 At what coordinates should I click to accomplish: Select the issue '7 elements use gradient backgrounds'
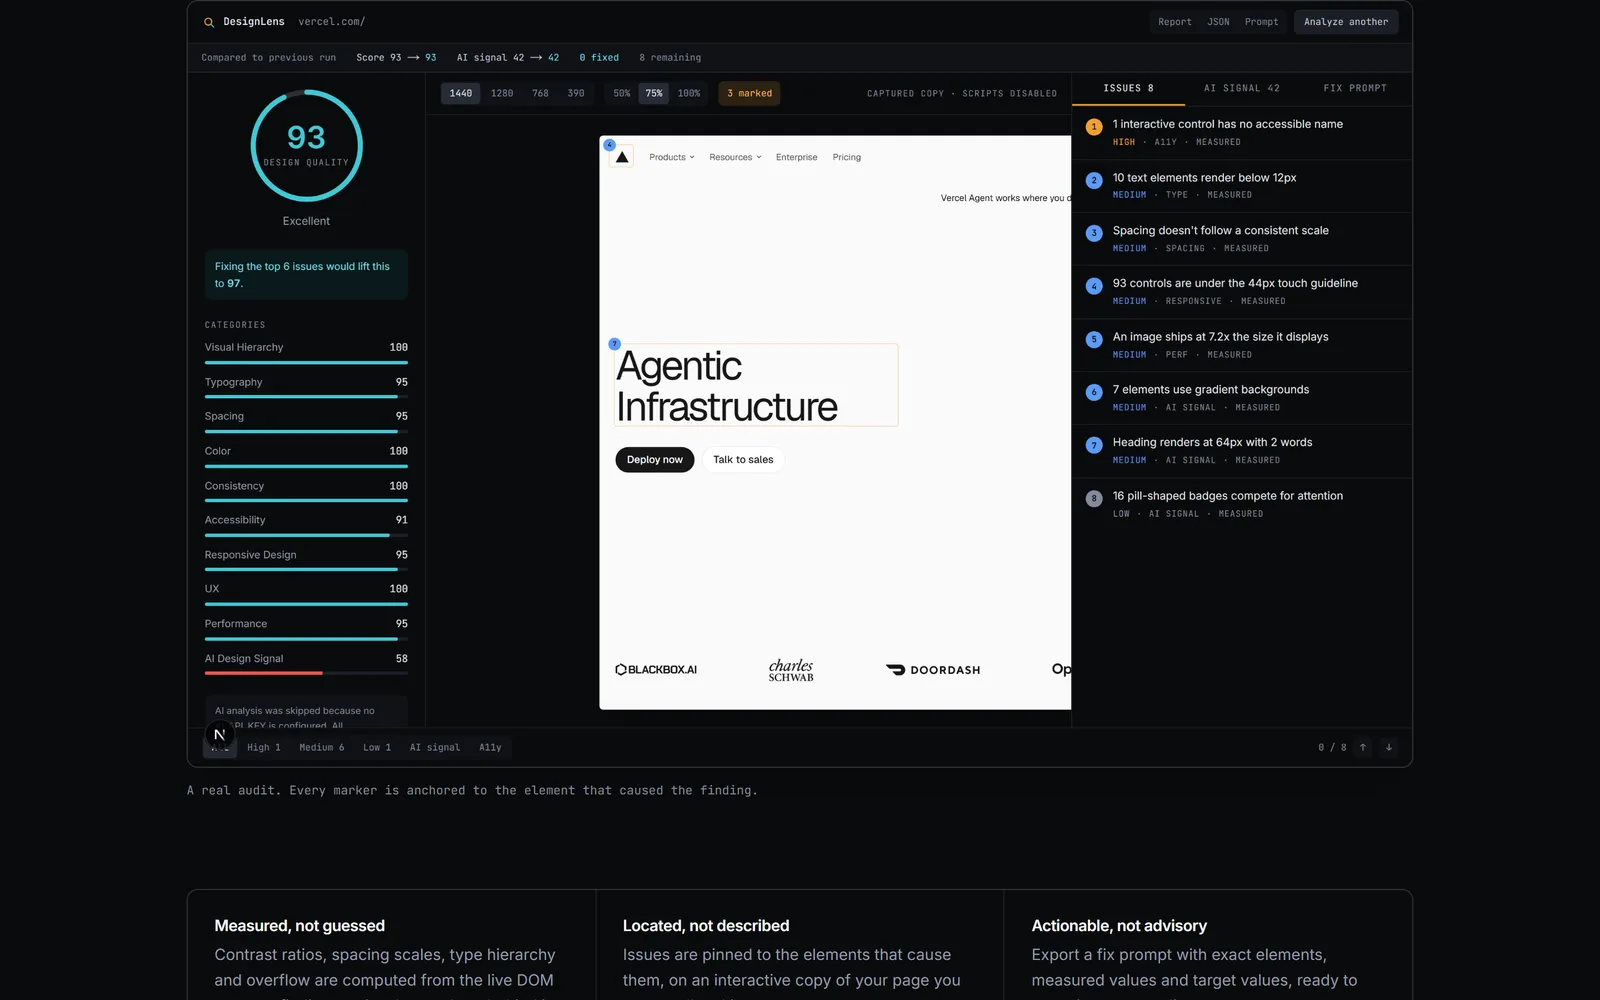1242,398
